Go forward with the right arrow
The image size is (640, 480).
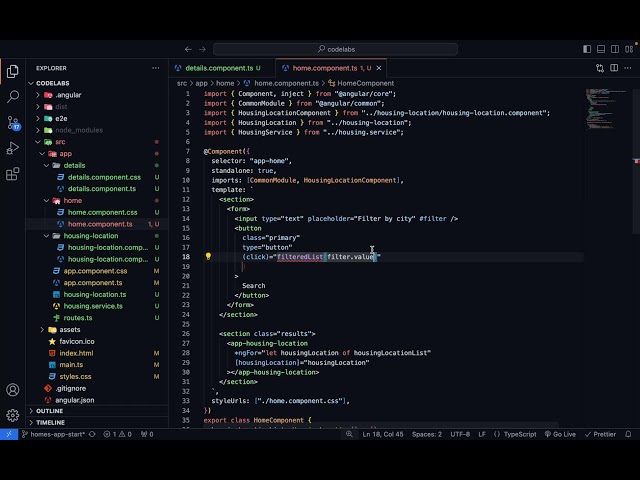[x=202, y=49]
